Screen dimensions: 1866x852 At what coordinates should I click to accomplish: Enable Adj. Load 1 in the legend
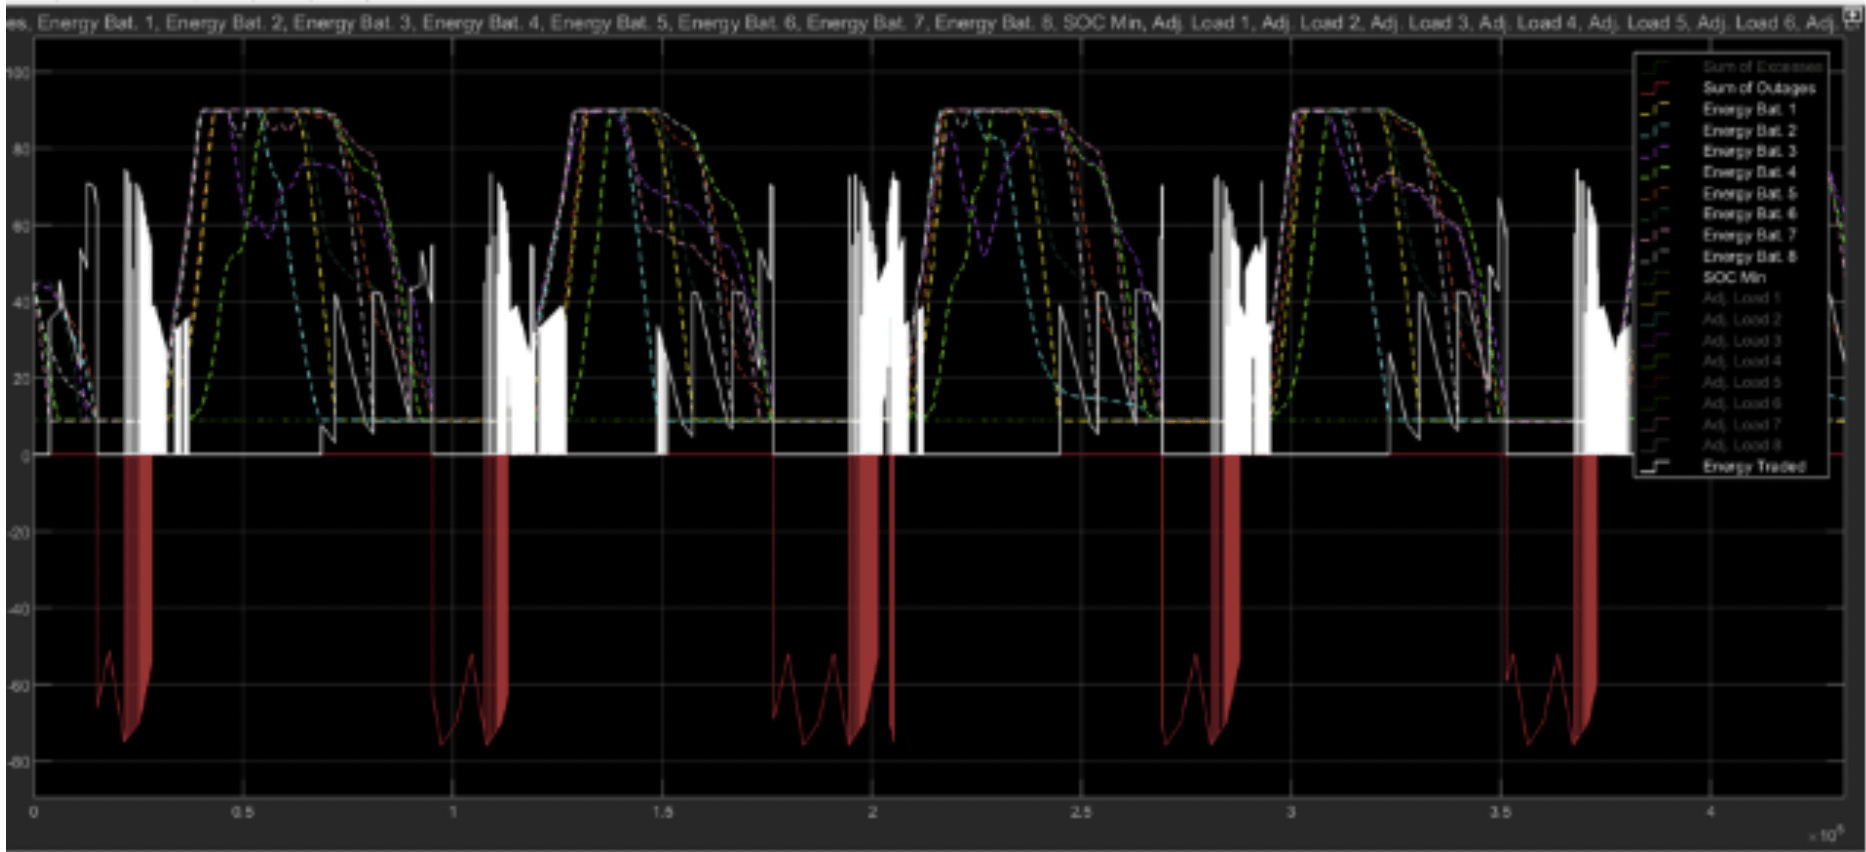point(1741,298)
